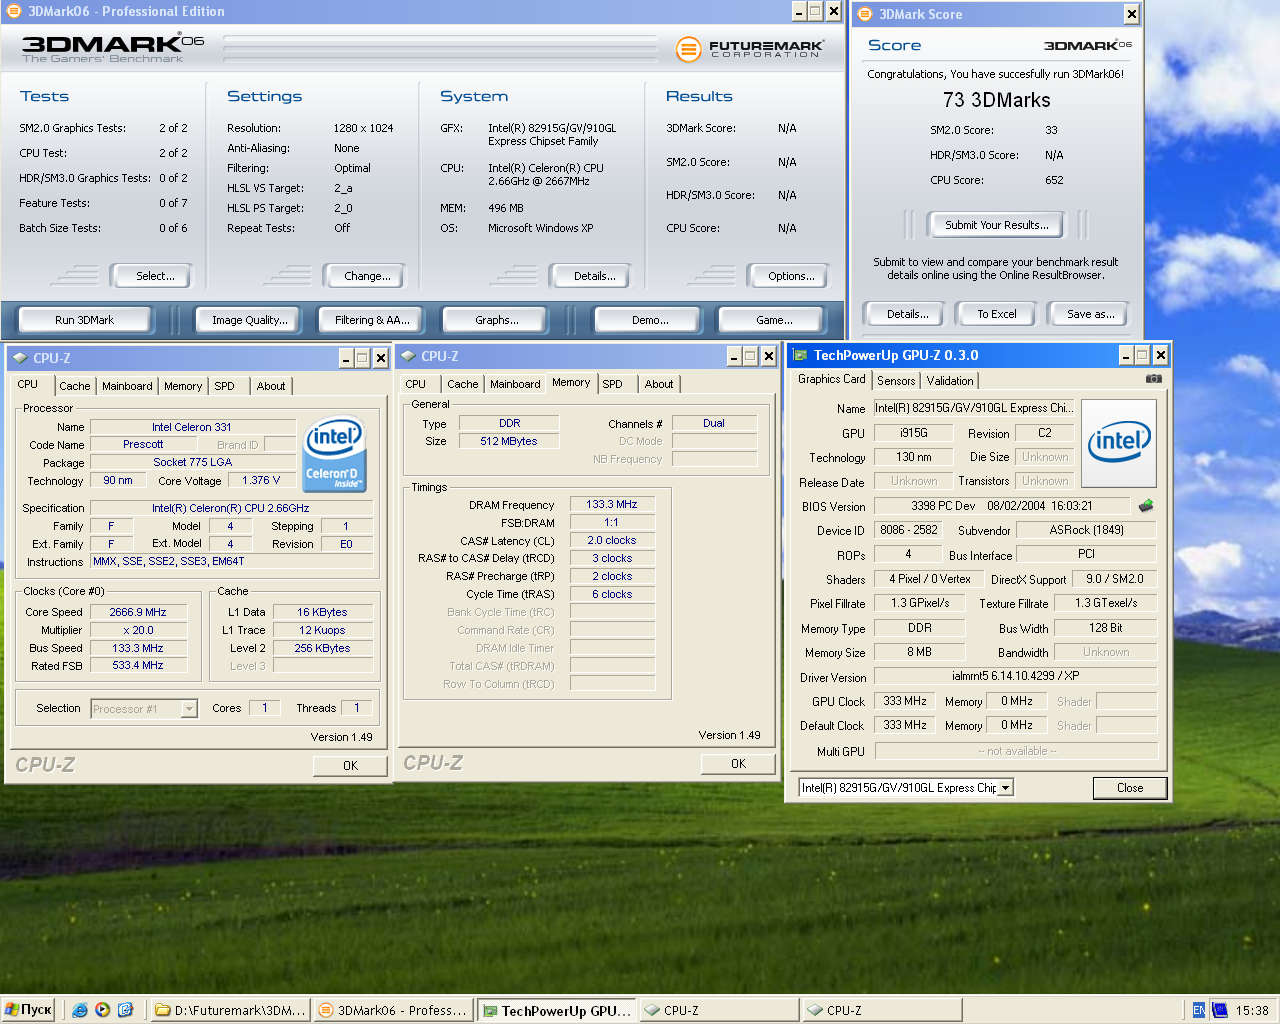This screenshot has width=1280, height=1024.
Task: Open the Processor #1 selection dropdown
Action: click(x=189, y=709)
